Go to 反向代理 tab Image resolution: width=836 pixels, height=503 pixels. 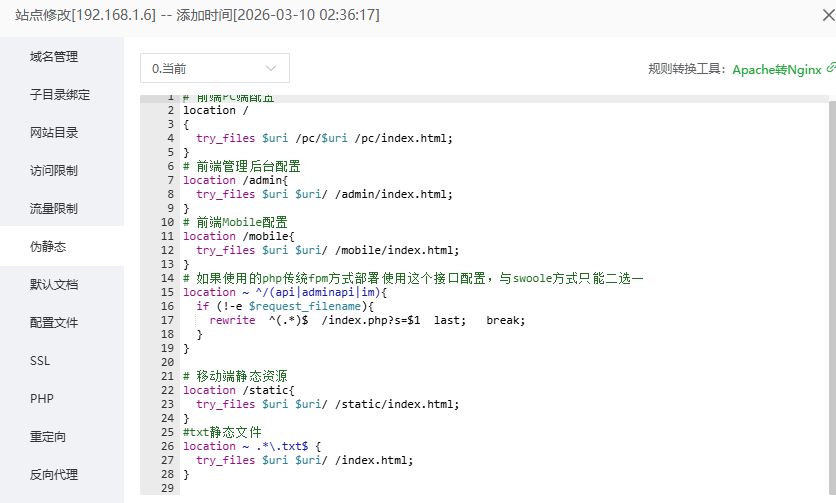[54, 475]
